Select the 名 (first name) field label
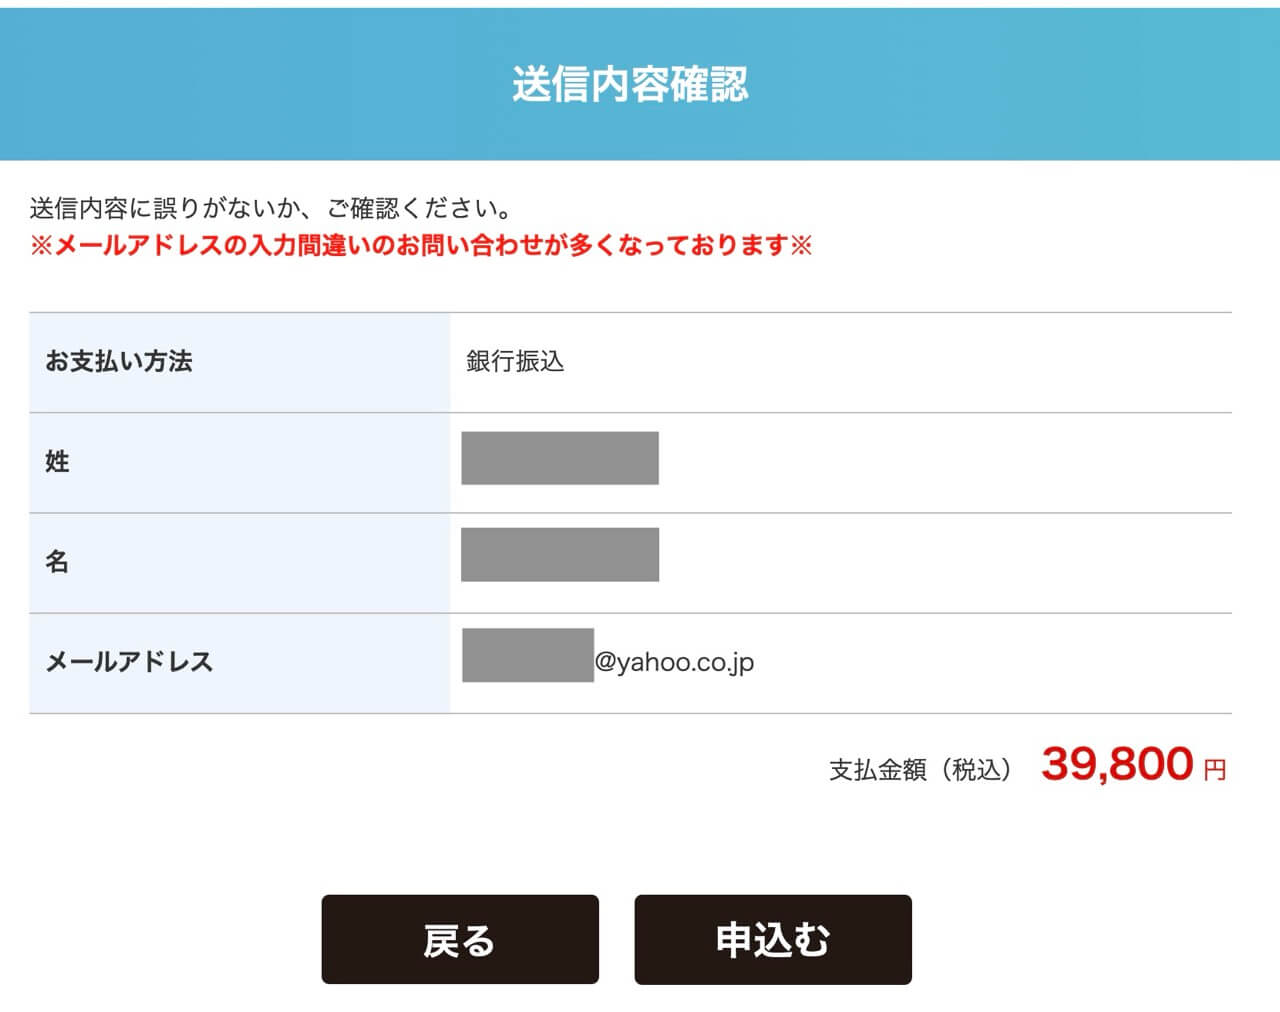 [x=56, y=562]
